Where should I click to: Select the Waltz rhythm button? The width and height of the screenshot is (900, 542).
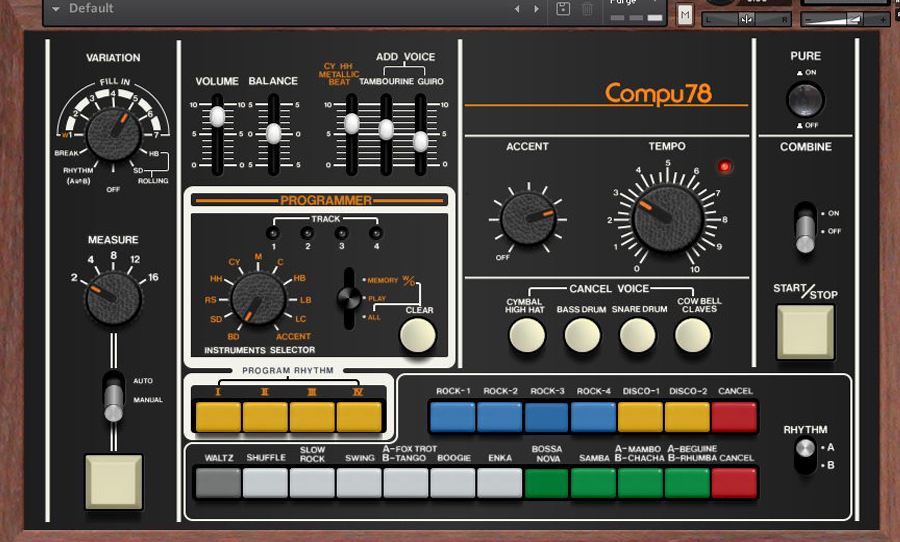(x=219, y=482)
